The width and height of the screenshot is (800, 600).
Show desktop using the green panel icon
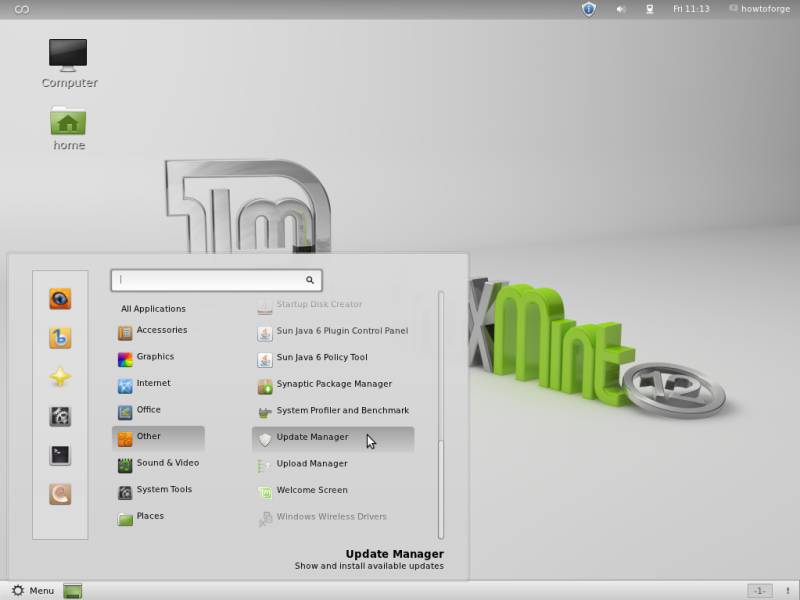(72, 591)
